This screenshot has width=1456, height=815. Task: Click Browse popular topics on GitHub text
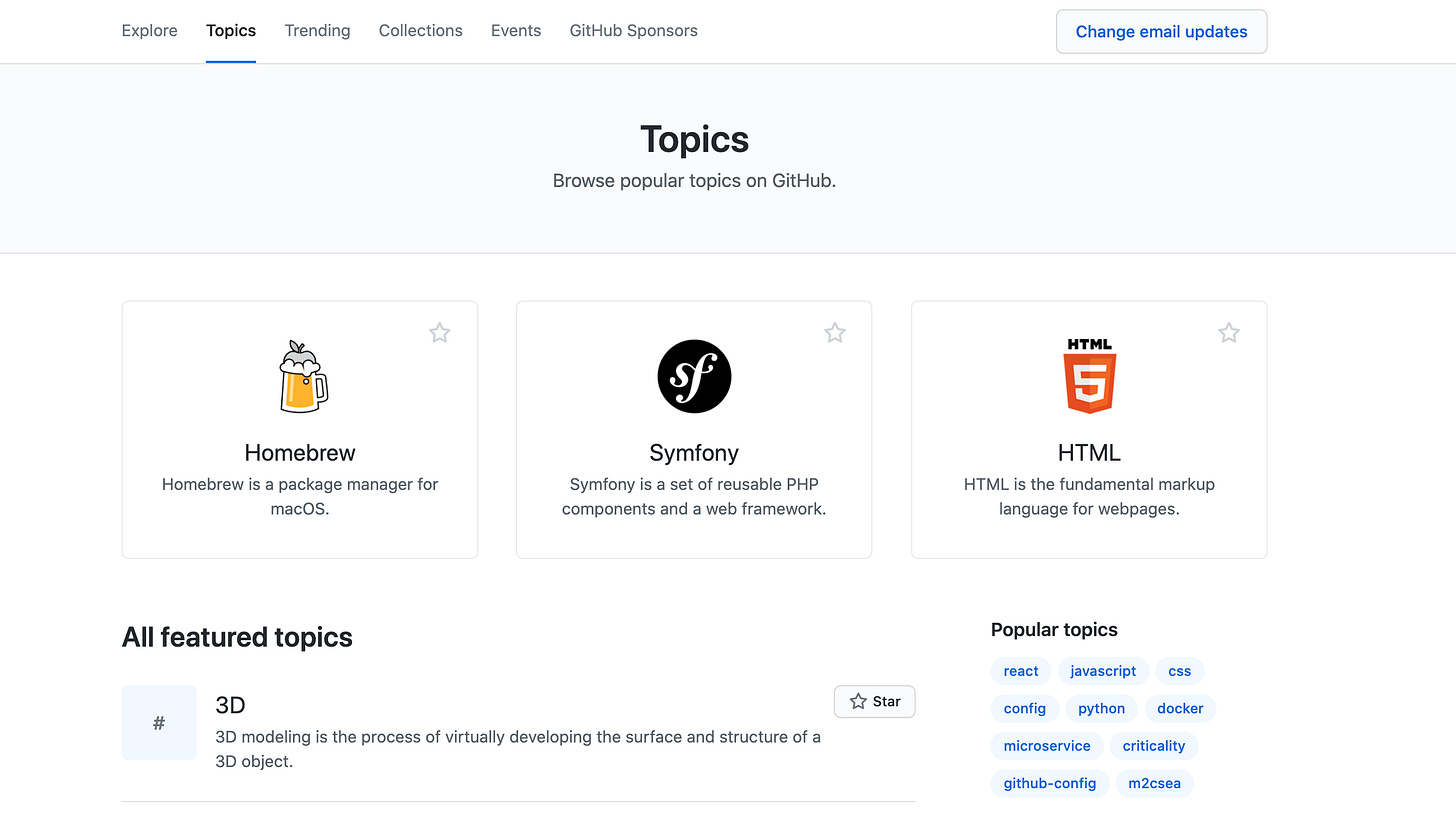694,182
